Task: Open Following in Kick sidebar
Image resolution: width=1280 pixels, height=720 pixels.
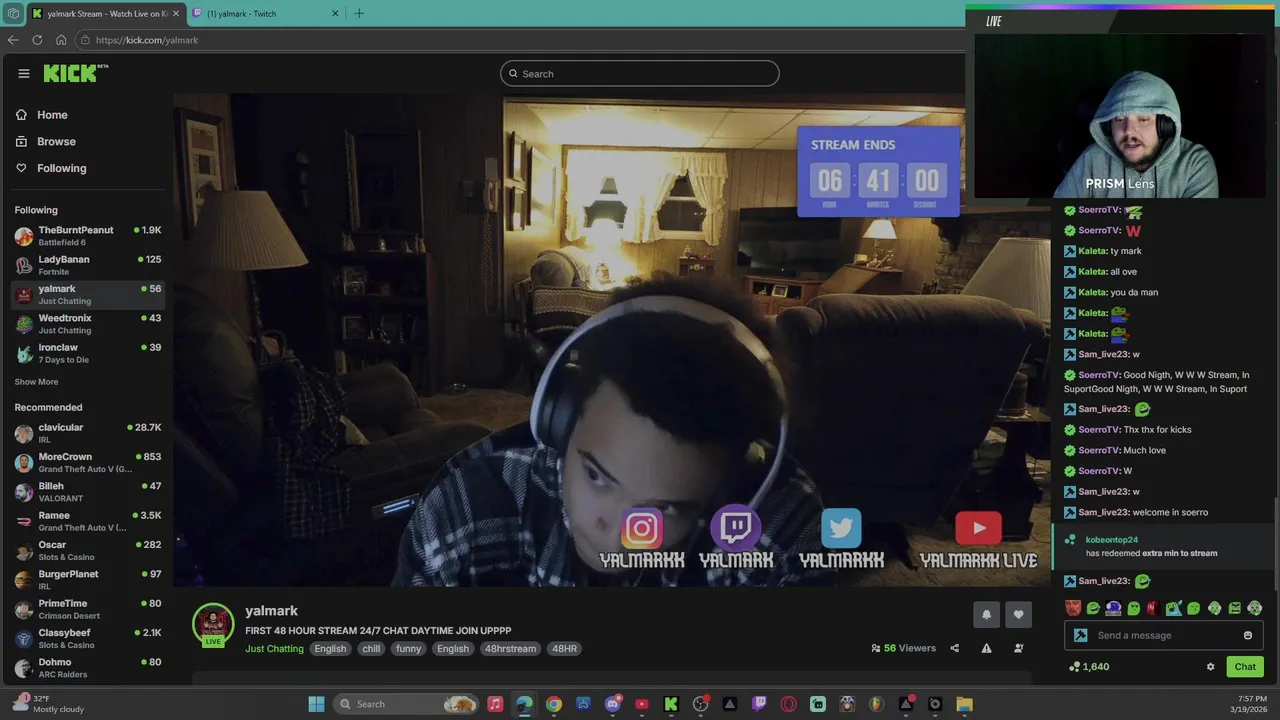Action: pyautogui.click(x=61, y=168)
